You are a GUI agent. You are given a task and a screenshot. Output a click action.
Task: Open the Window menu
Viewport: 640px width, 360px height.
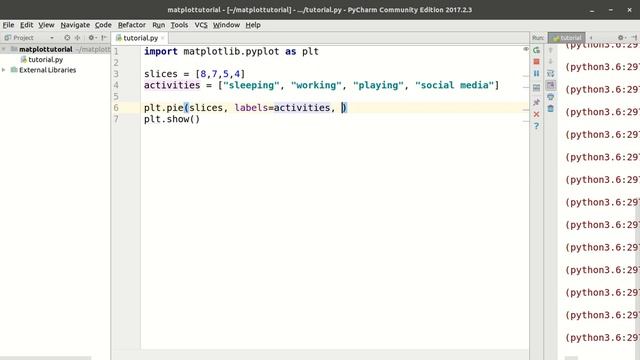(226, 25)
